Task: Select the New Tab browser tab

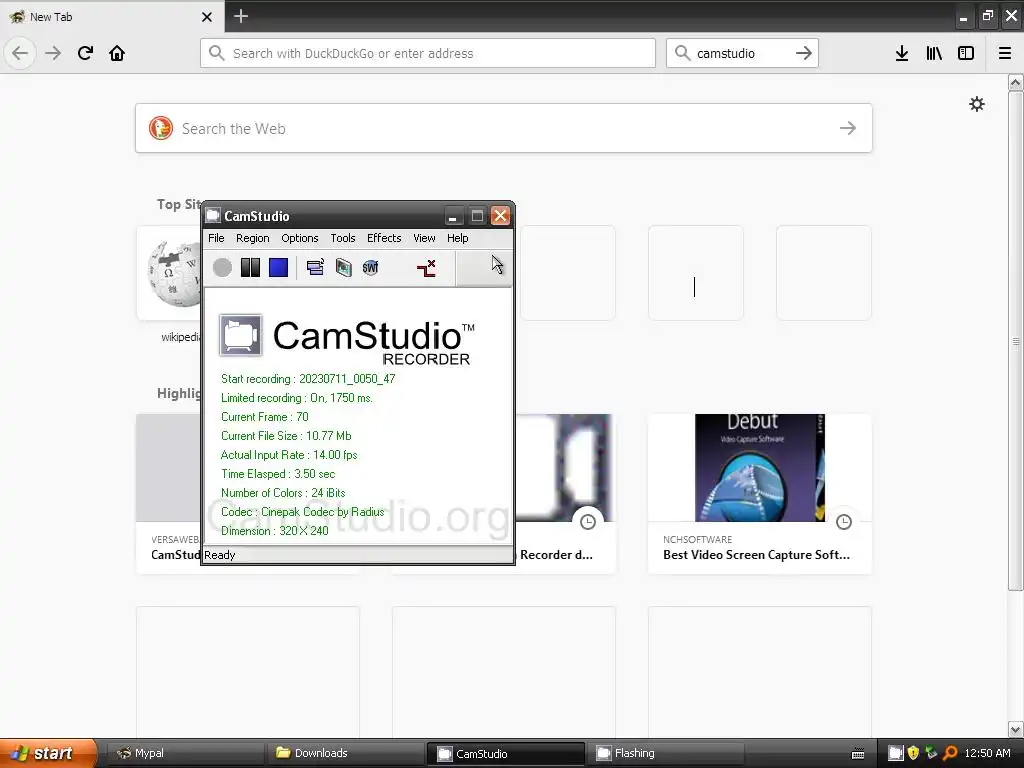Action: (x=112, y=16)
